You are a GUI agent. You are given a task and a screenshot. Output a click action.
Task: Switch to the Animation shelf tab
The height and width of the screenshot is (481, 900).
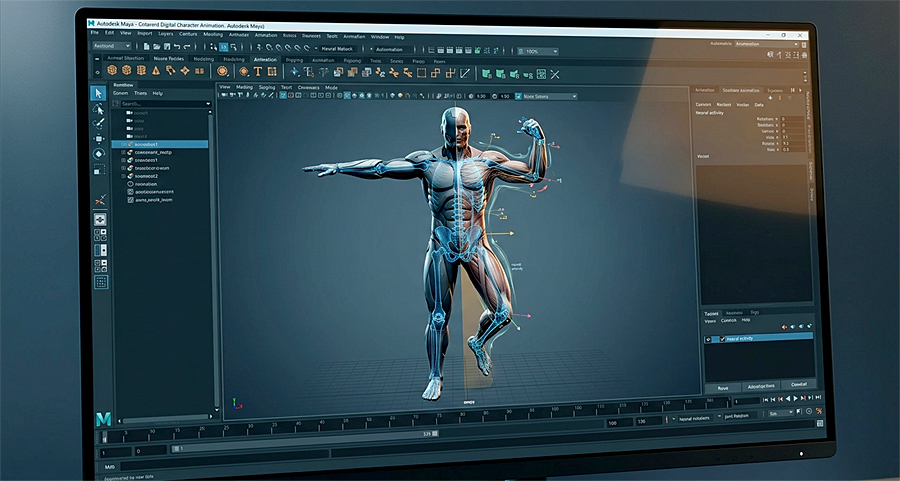point(265,59)
